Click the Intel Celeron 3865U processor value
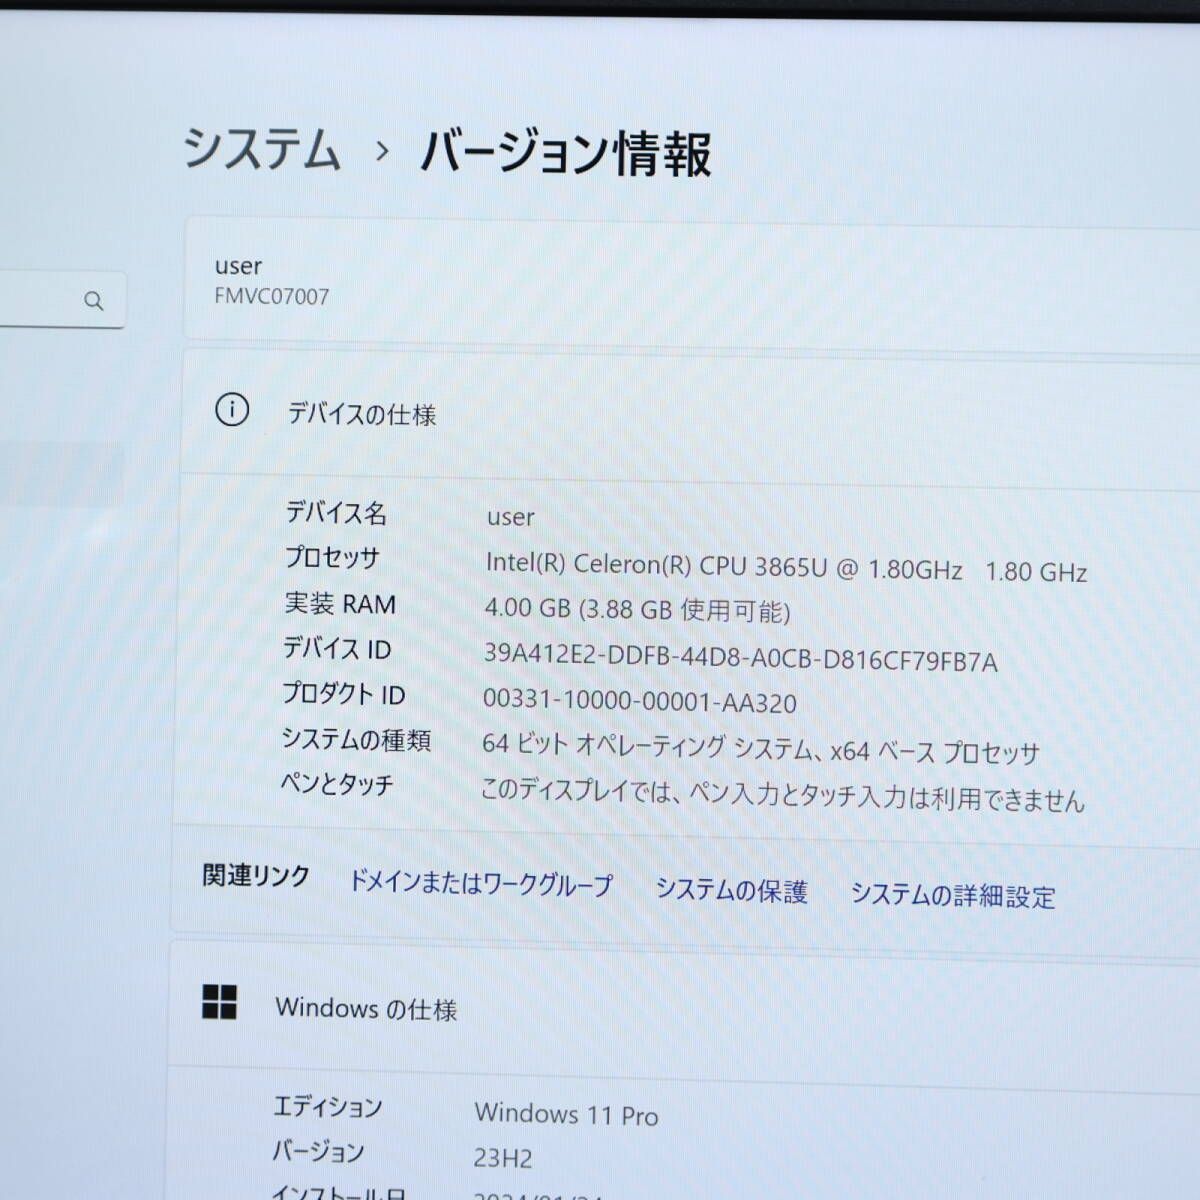Viewport: 1200px width, 1200px height. click(x=786, y=568)
